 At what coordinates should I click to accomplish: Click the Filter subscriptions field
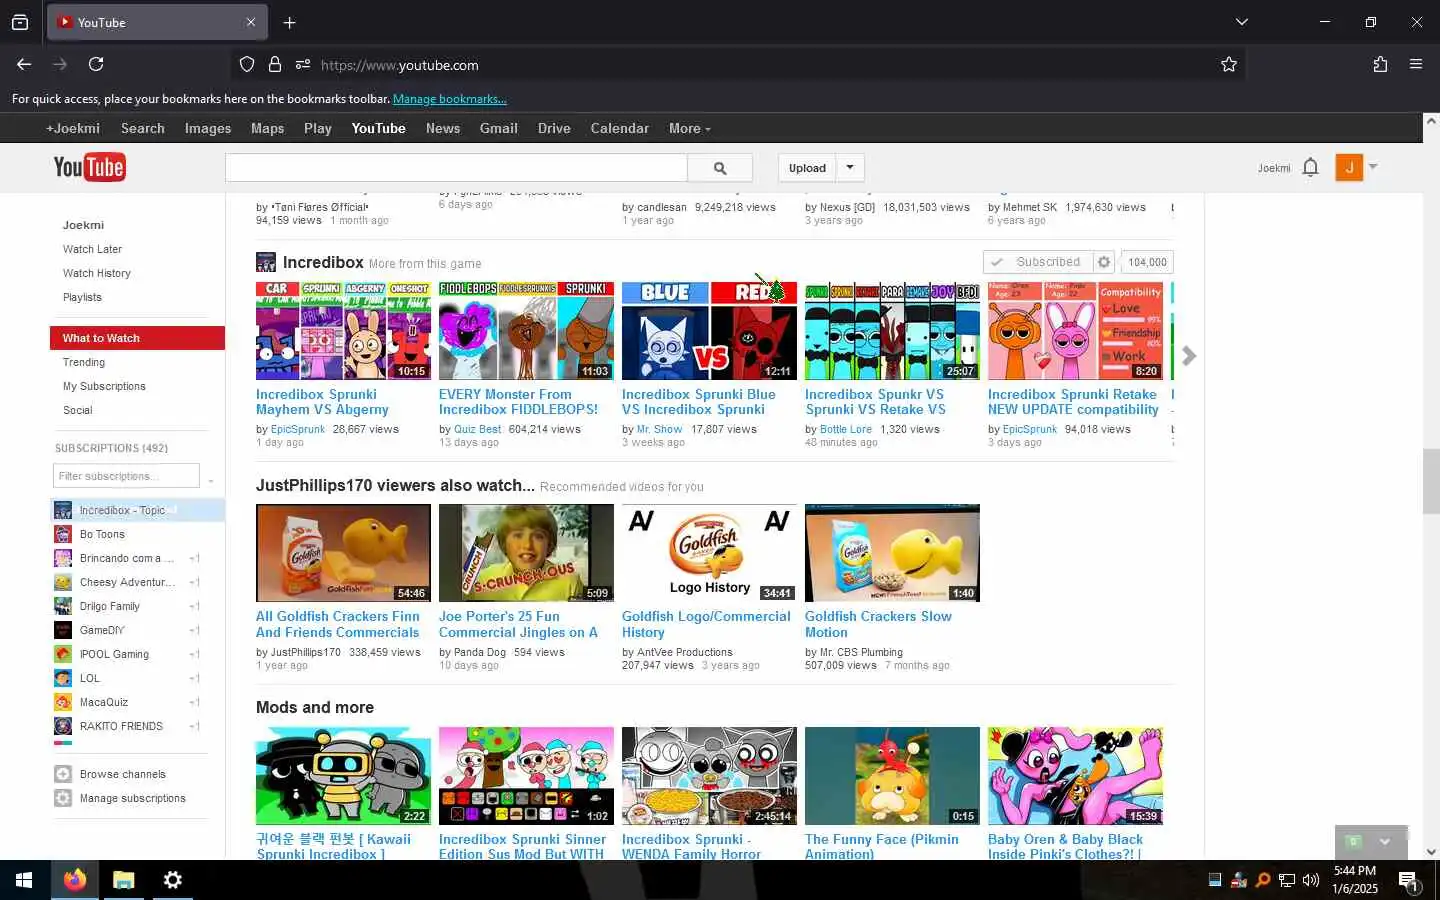(127, 476)
